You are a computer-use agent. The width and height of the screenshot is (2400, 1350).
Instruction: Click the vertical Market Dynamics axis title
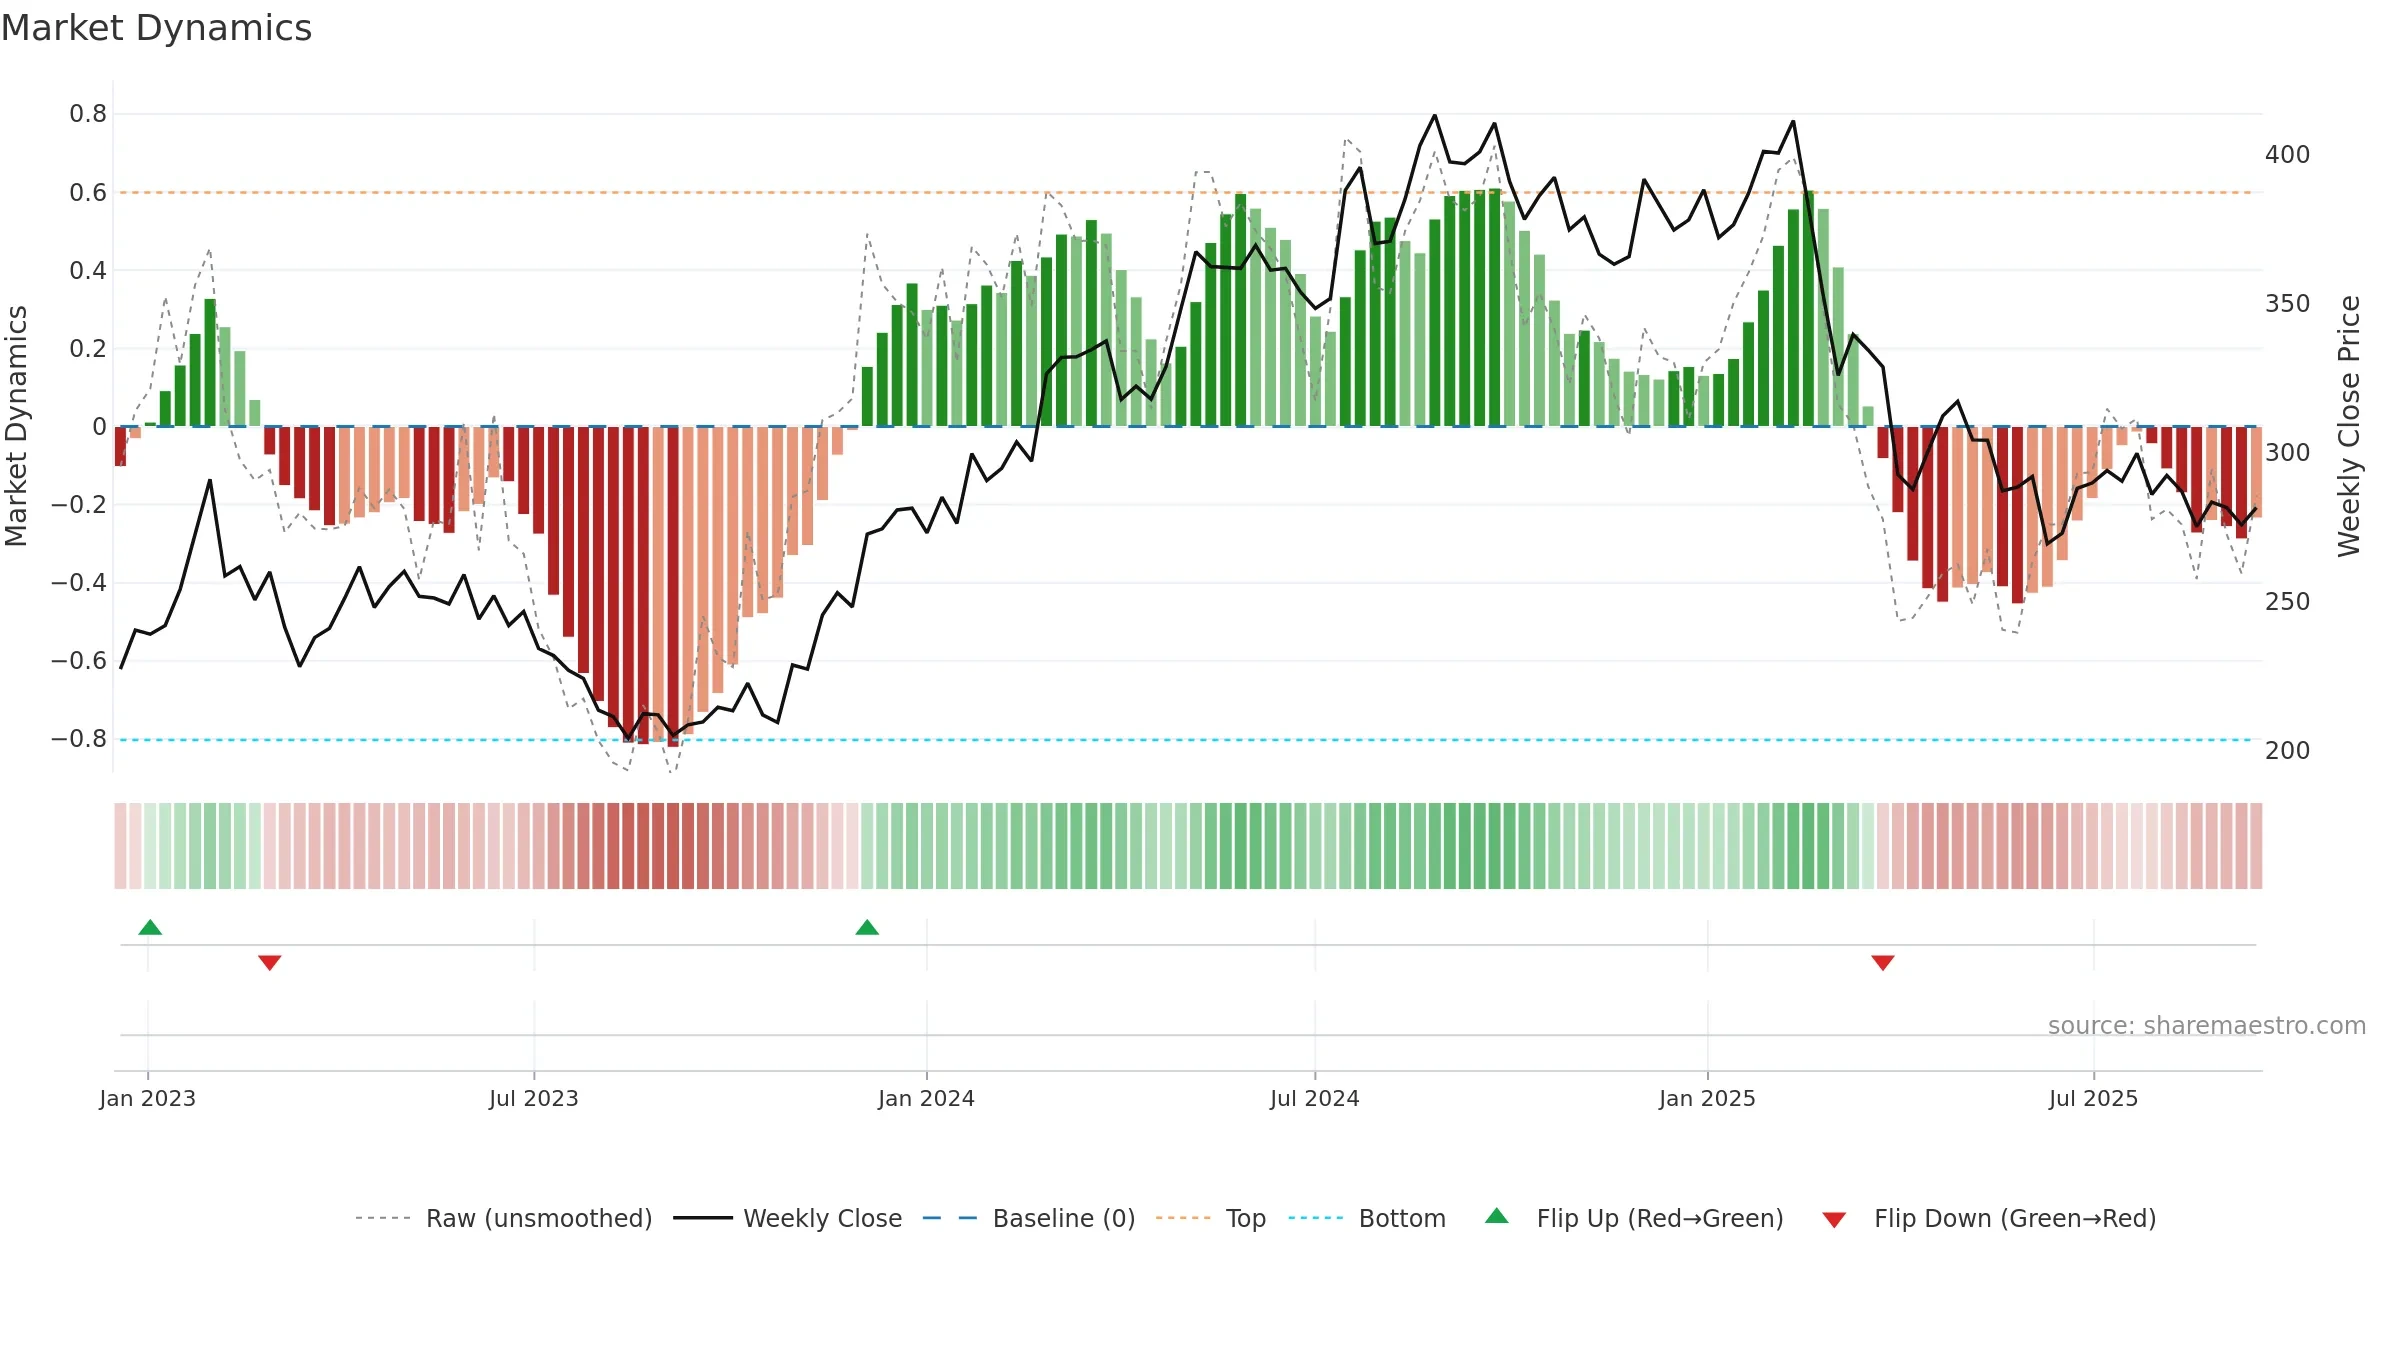pyautogui.click(x=17, y=426)
